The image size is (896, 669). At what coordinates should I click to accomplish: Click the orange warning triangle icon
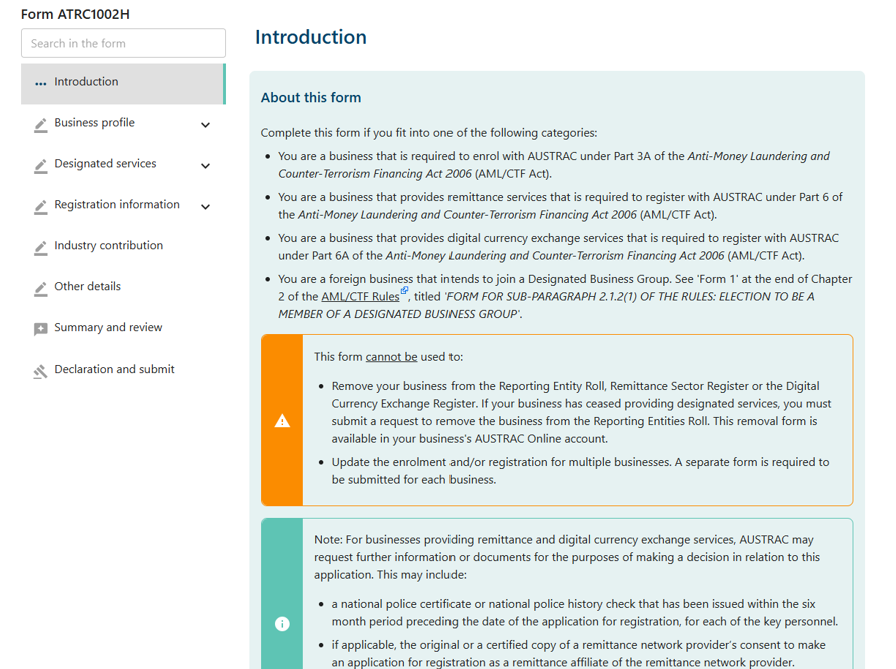[x=282, y=419]
